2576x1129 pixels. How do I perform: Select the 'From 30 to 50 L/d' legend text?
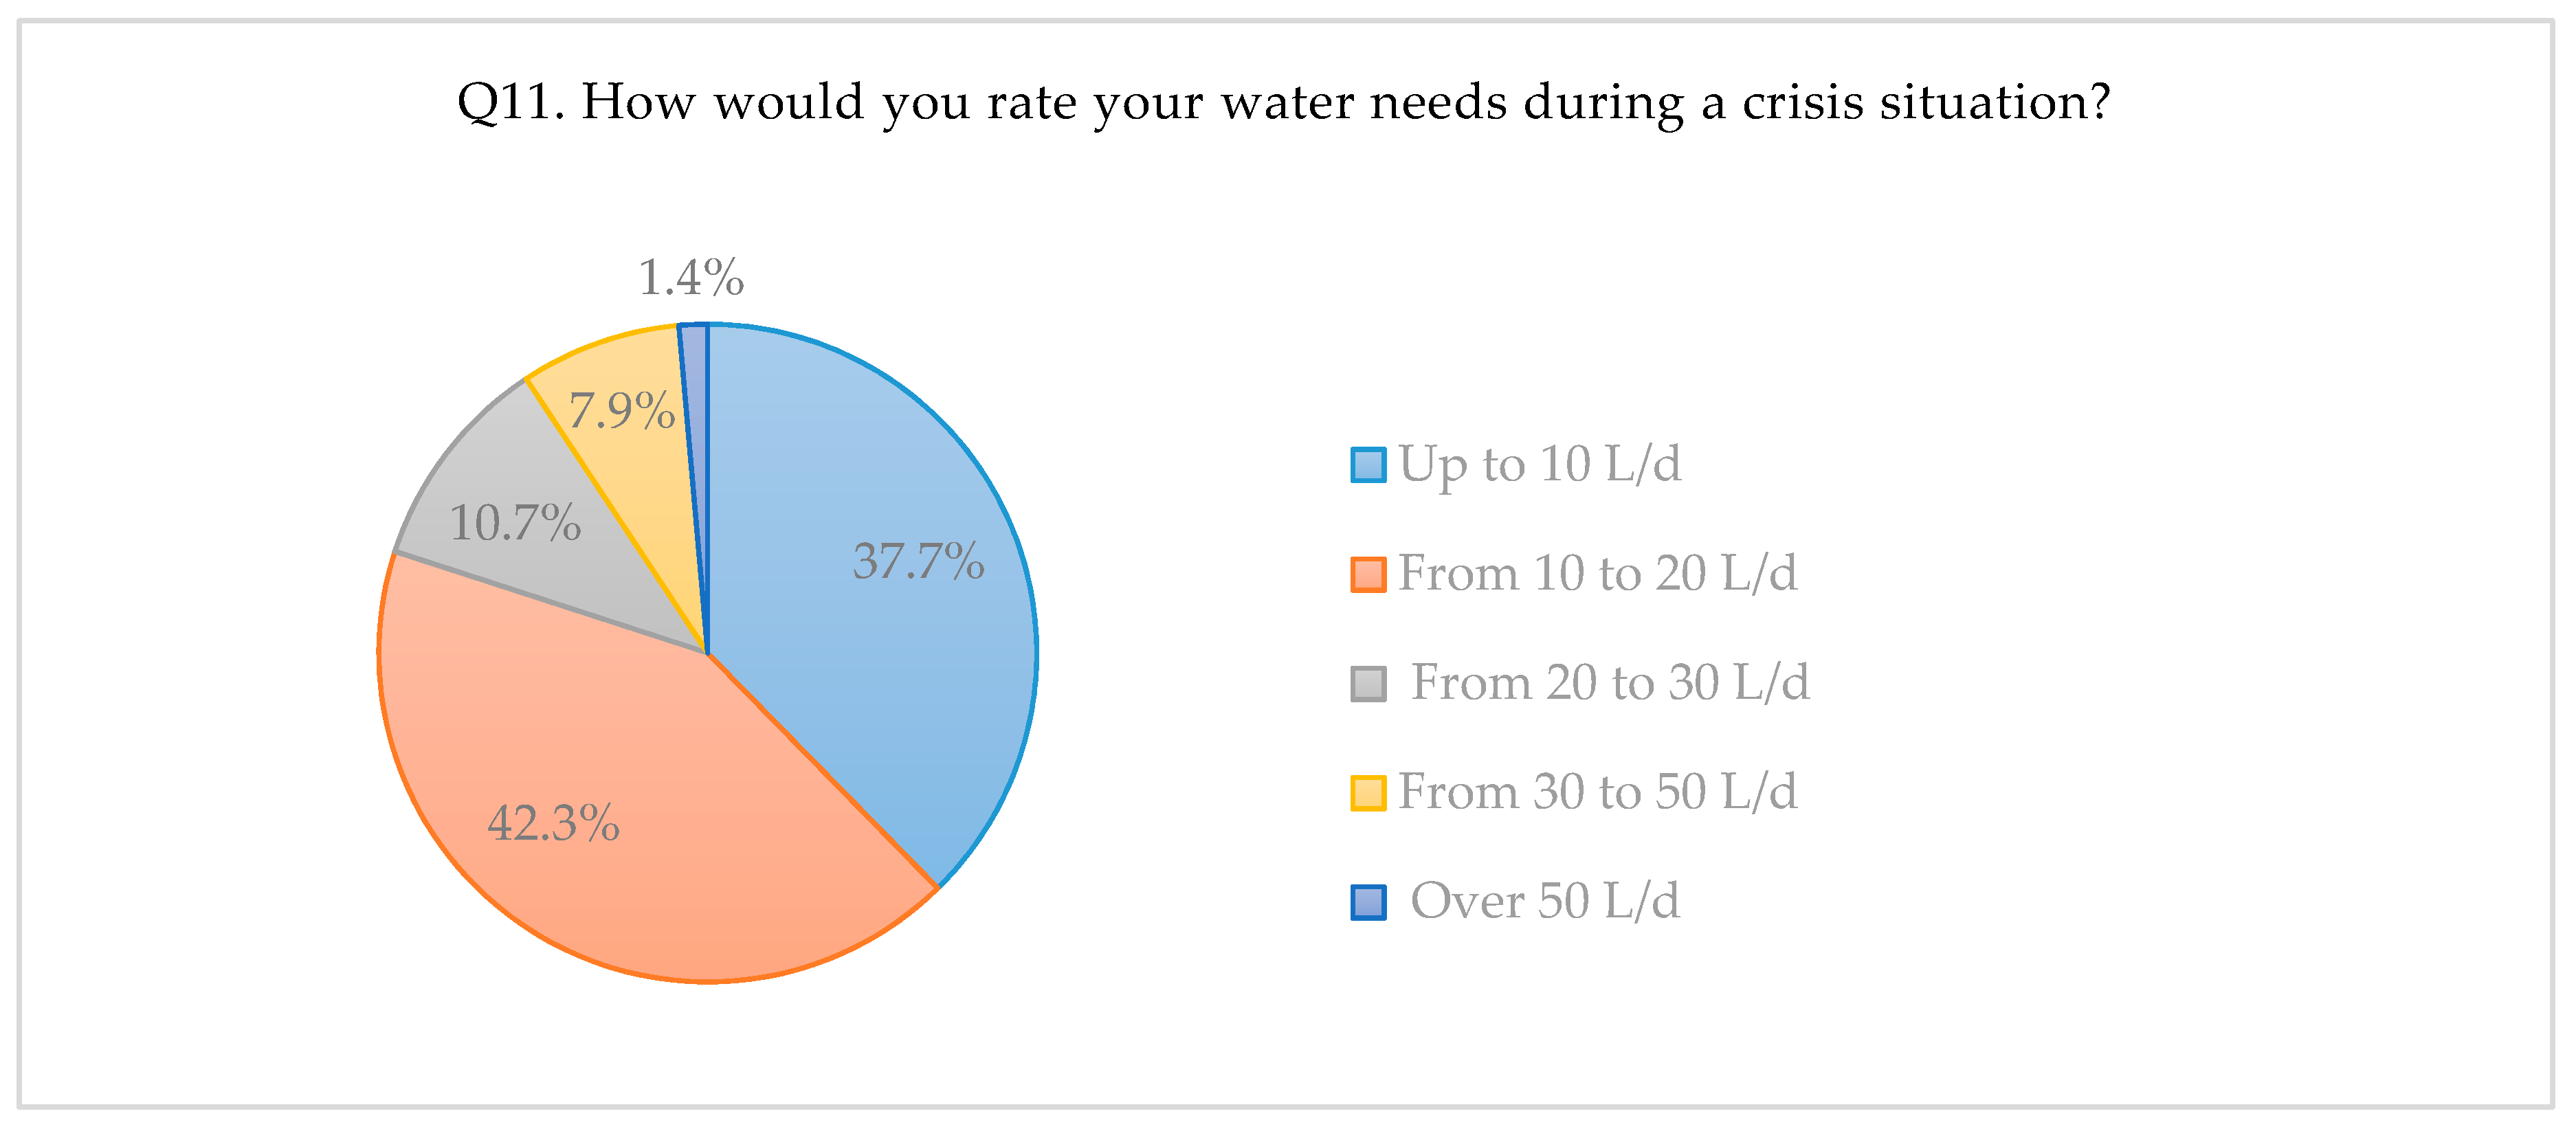pyautogui.click(x=1597, y=792)
